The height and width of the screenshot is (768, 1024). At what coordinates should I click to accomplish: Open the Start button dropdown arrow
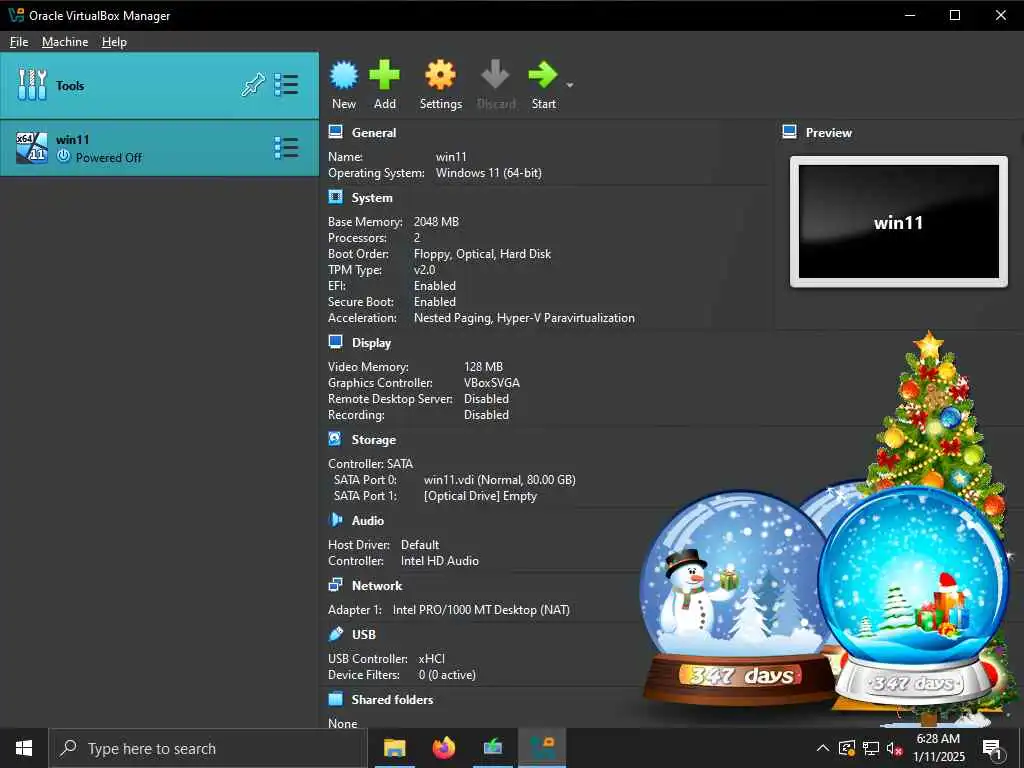pyautogui.click(x=569, y=85)
